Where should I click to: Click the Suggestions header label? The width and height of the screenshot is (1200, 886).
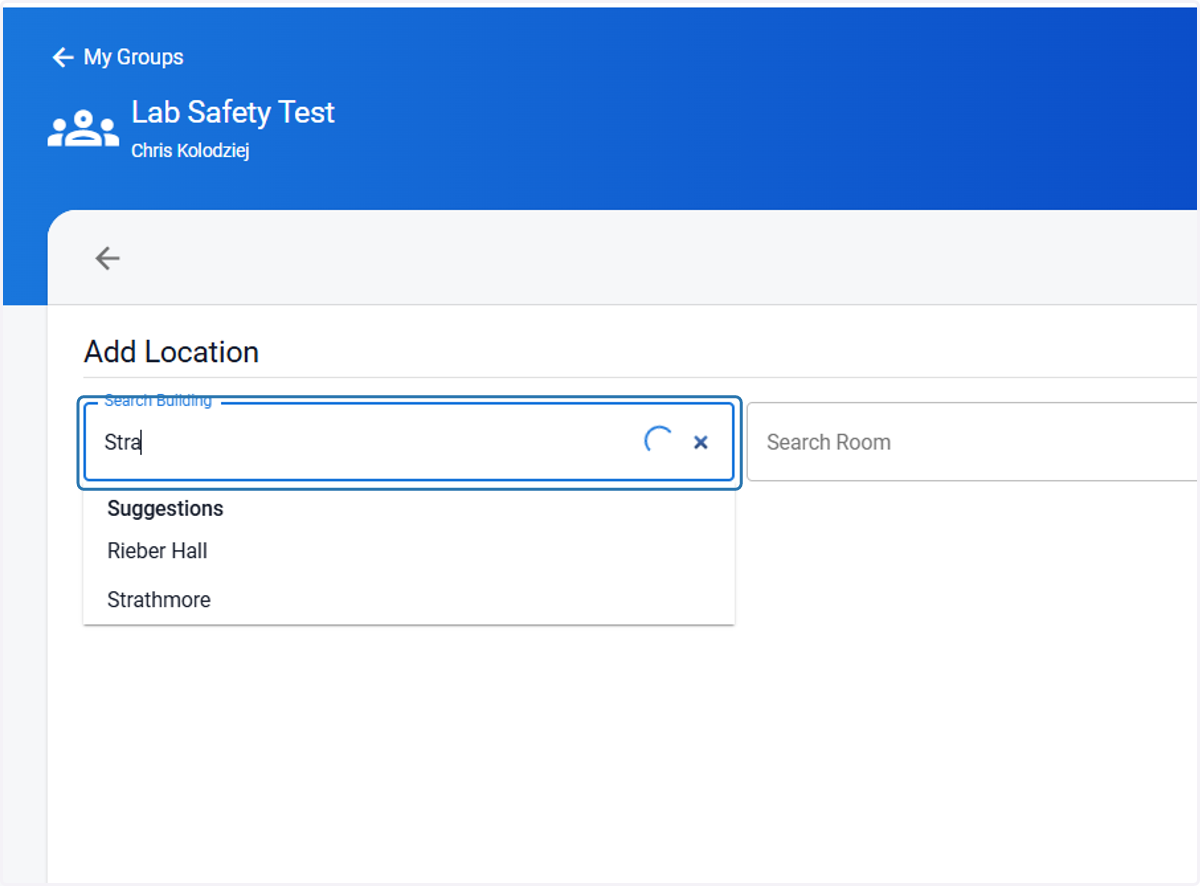165,509
